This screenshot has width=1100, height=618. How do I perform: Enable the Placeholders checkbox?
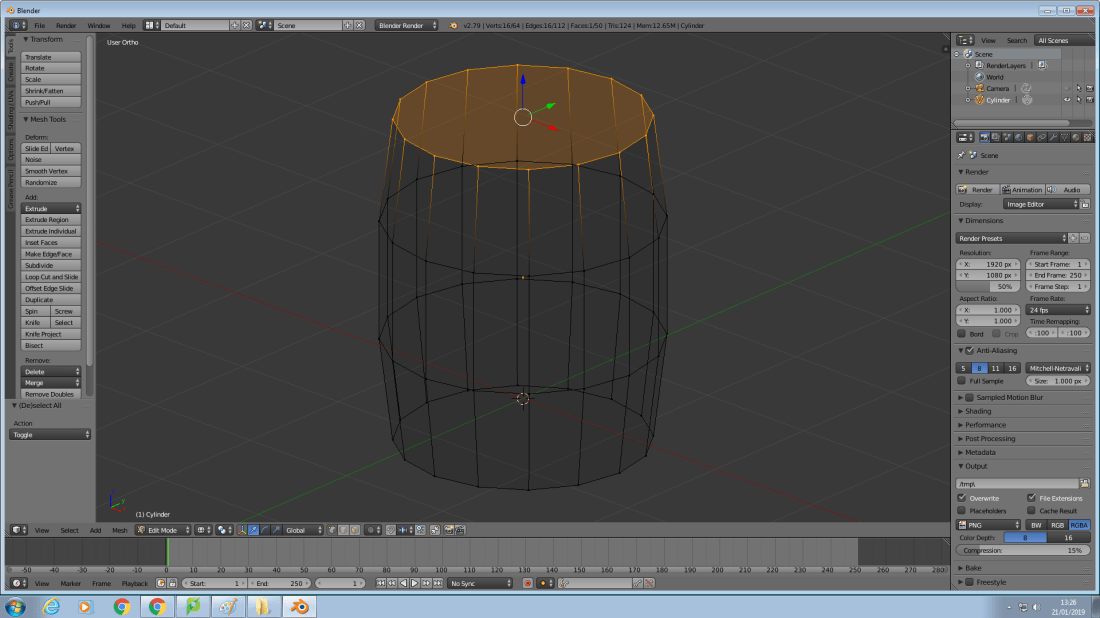point(962,510)
